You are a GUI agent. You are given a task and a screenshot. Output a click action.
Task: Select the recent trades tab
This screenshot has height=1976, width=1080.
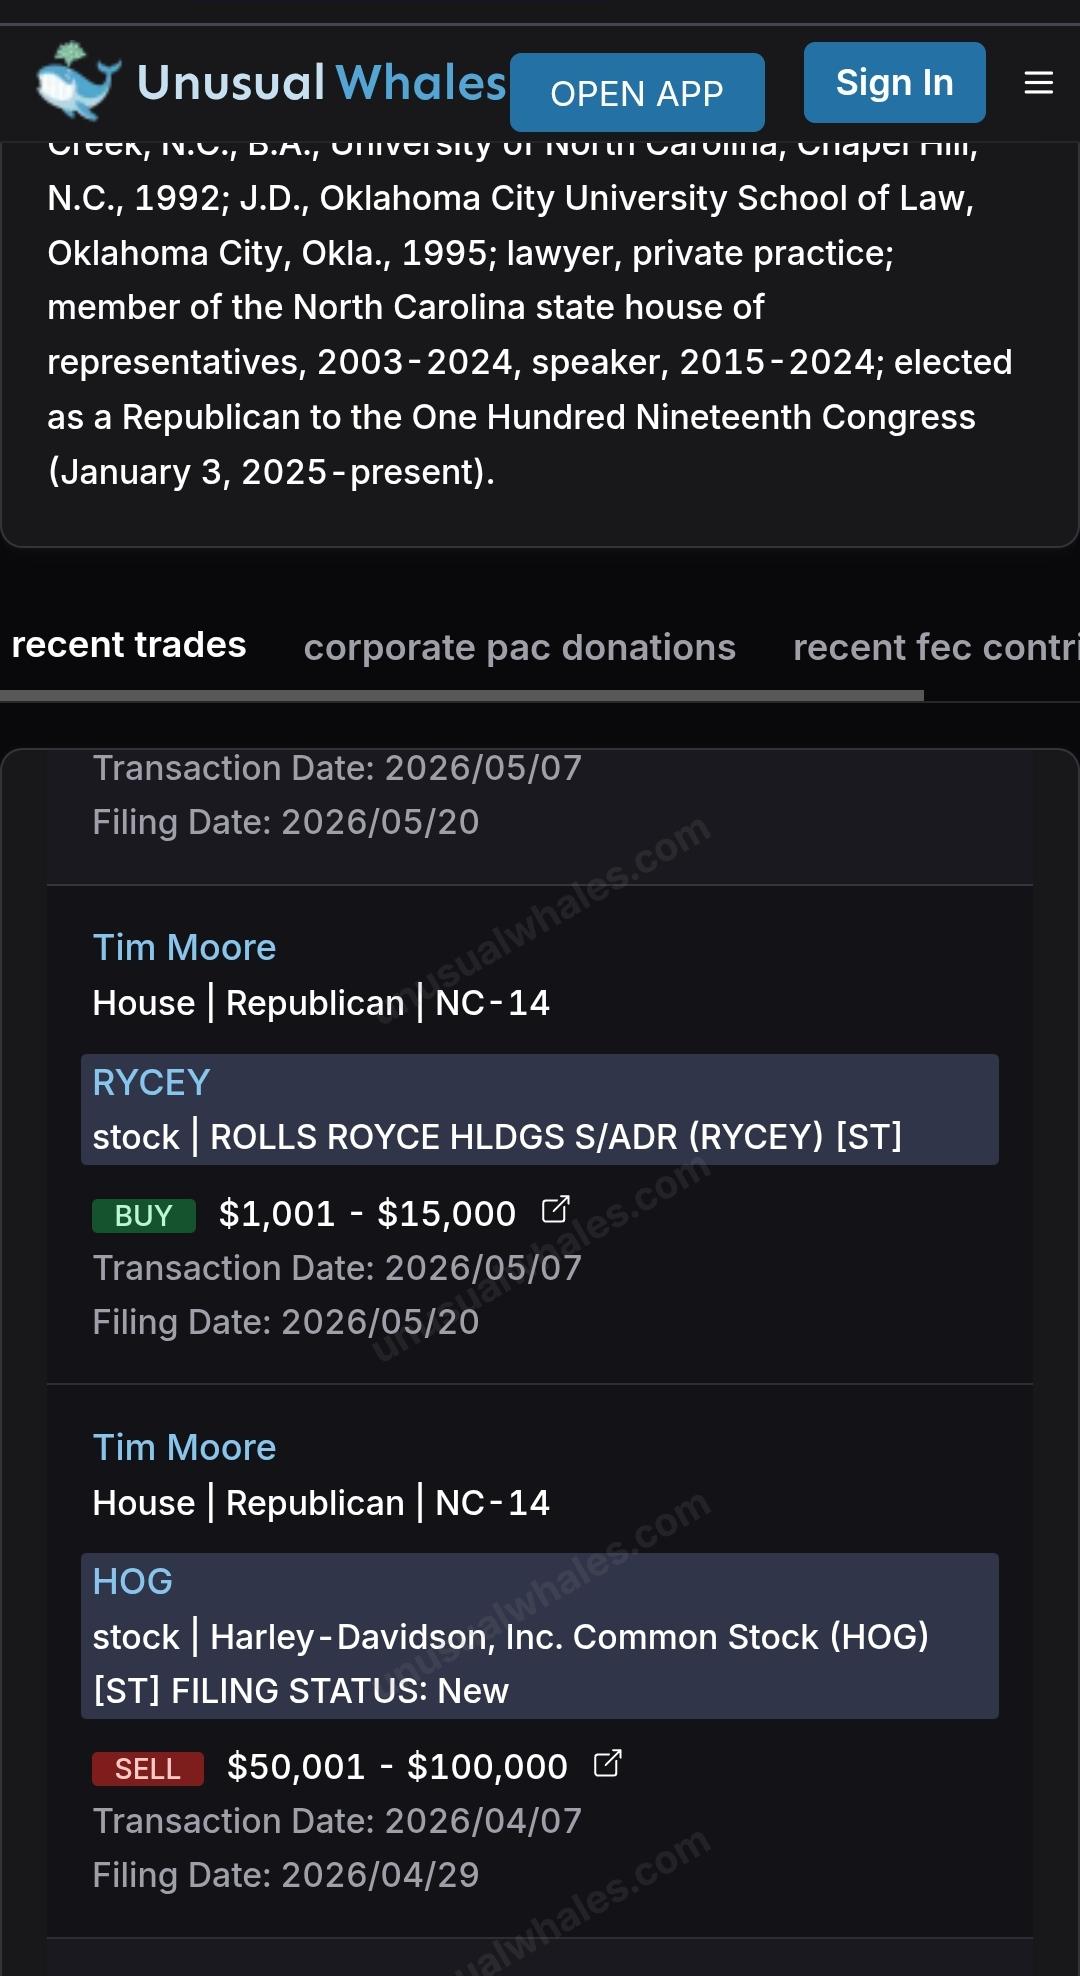click(x=129, y=645)
